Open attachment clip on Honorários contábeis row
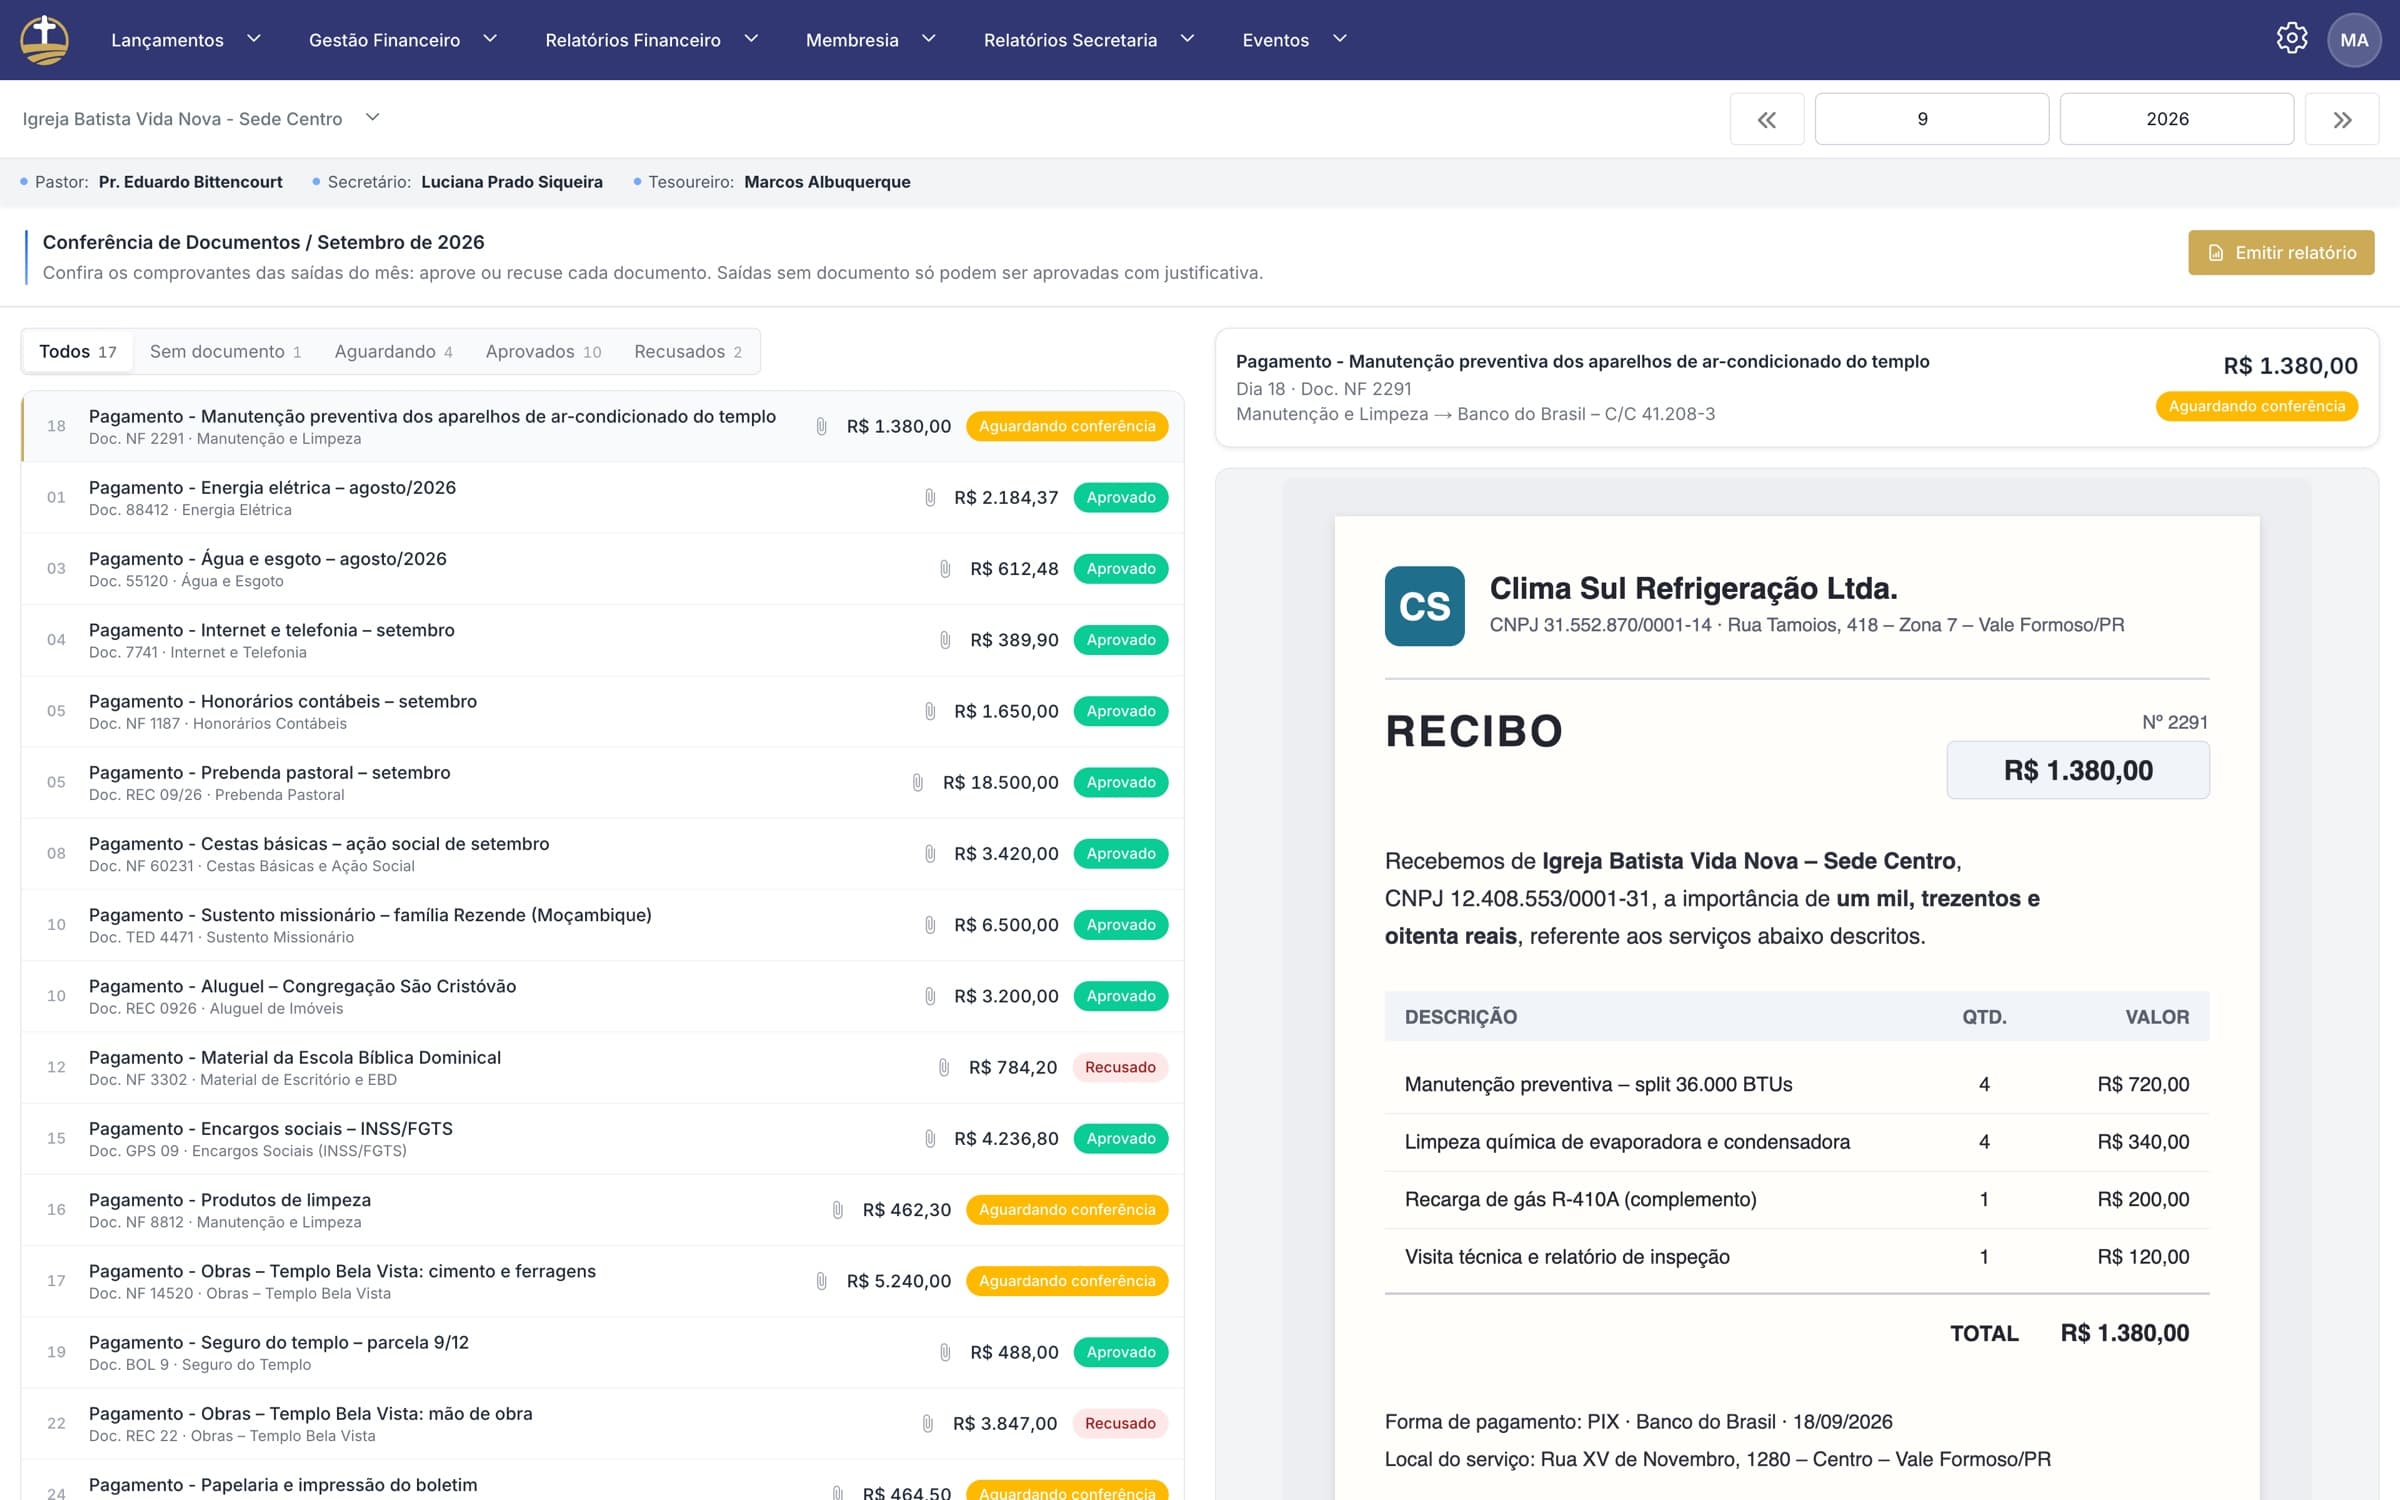Viewport: 2400px width, 1500px height. [930, 711]
